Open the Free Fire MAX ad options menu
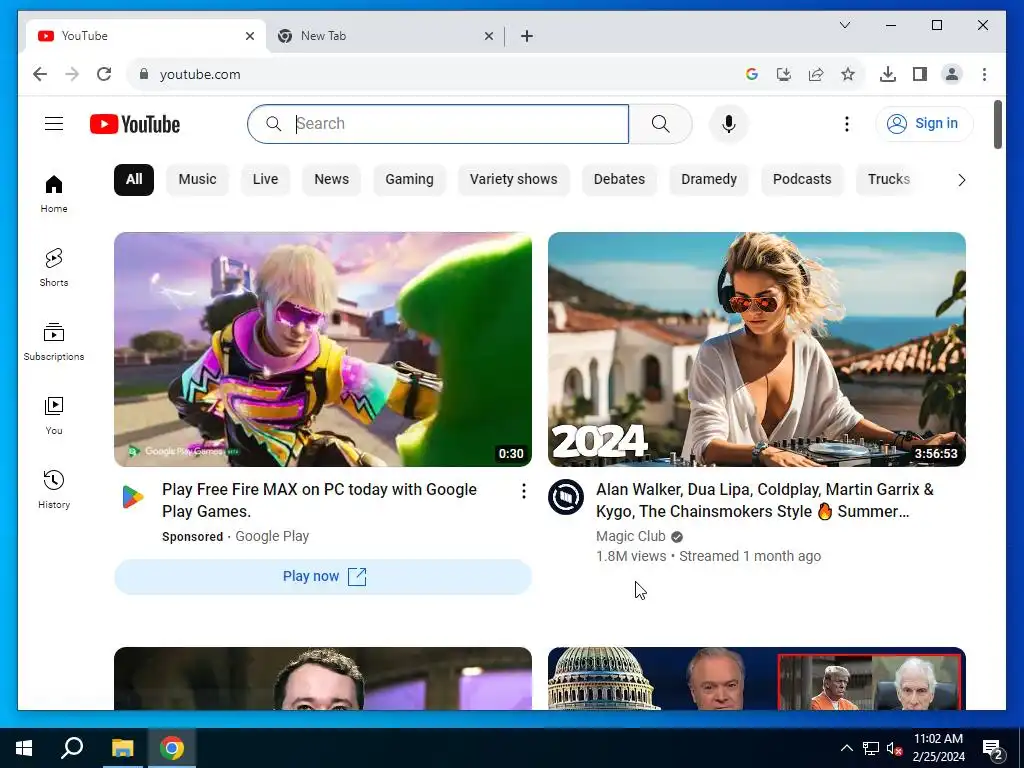The height and width of the screenshot is (768, 1024). coord(524,491)
